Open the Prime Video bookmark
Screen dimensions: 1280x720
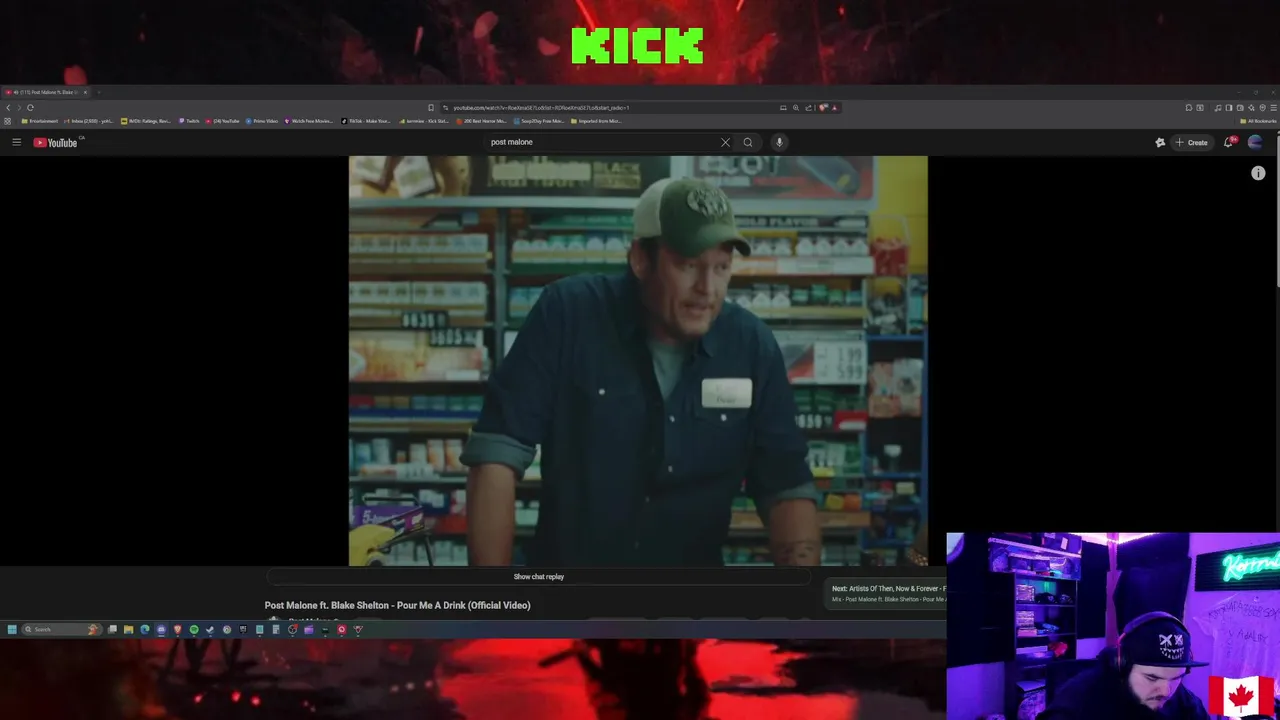(x=261, y=121)
